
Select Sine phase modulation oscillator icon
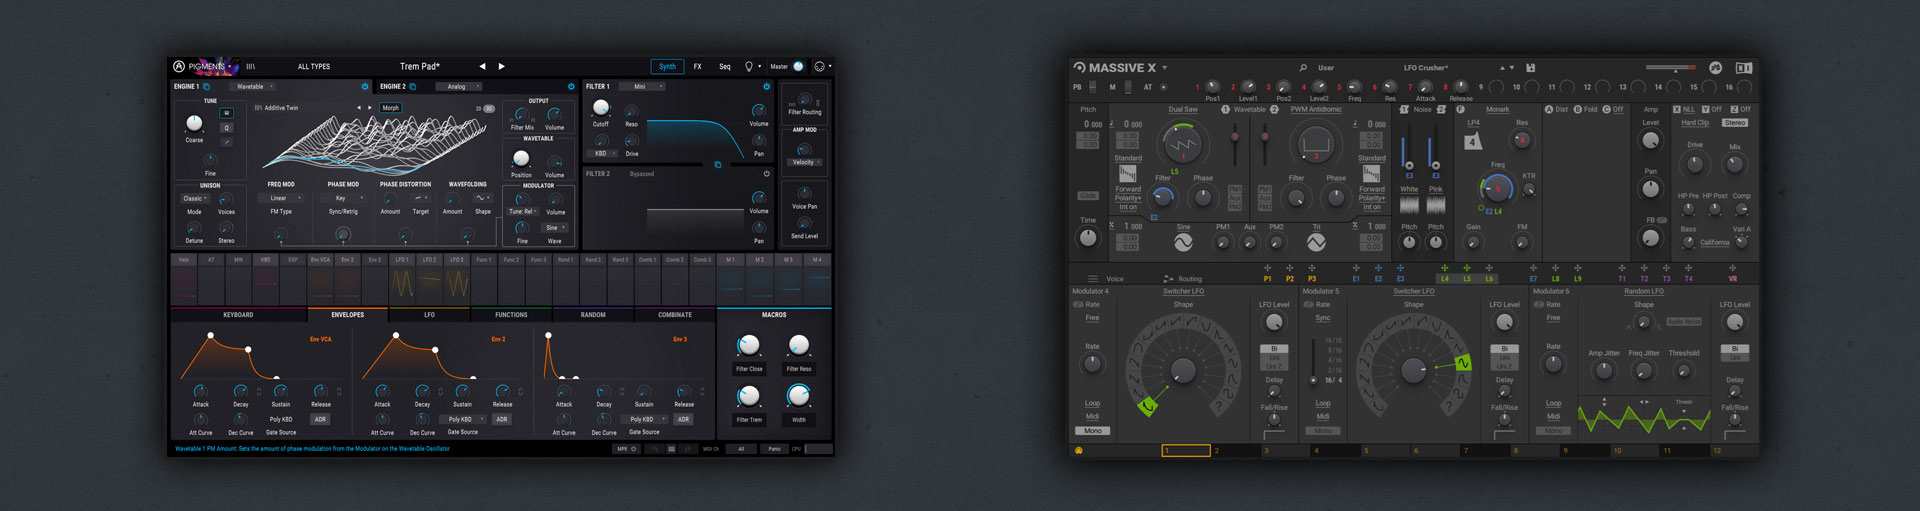pyautogui.click(x=1183, y=242)
